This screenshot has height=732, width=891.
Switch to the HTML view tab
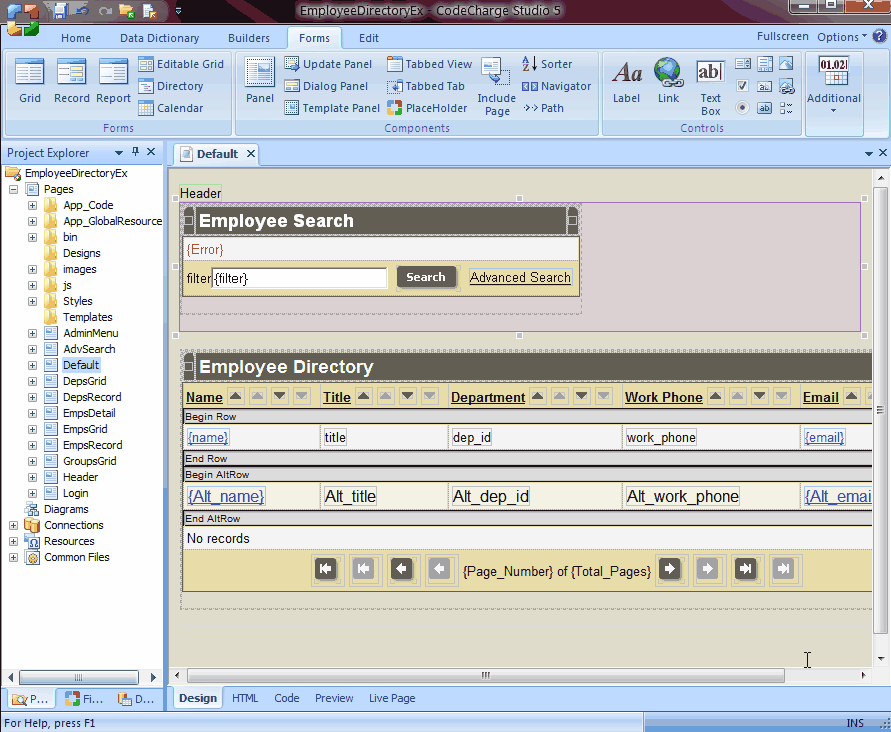click(245, 698)
